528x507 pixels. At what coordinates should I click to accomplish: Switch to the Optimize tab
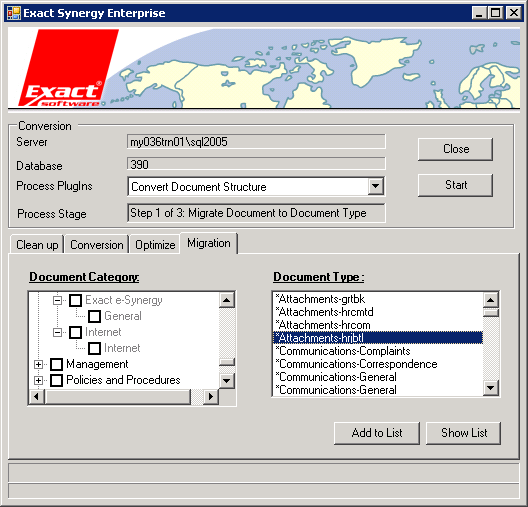pyautogui.click(x=155, y=245)
